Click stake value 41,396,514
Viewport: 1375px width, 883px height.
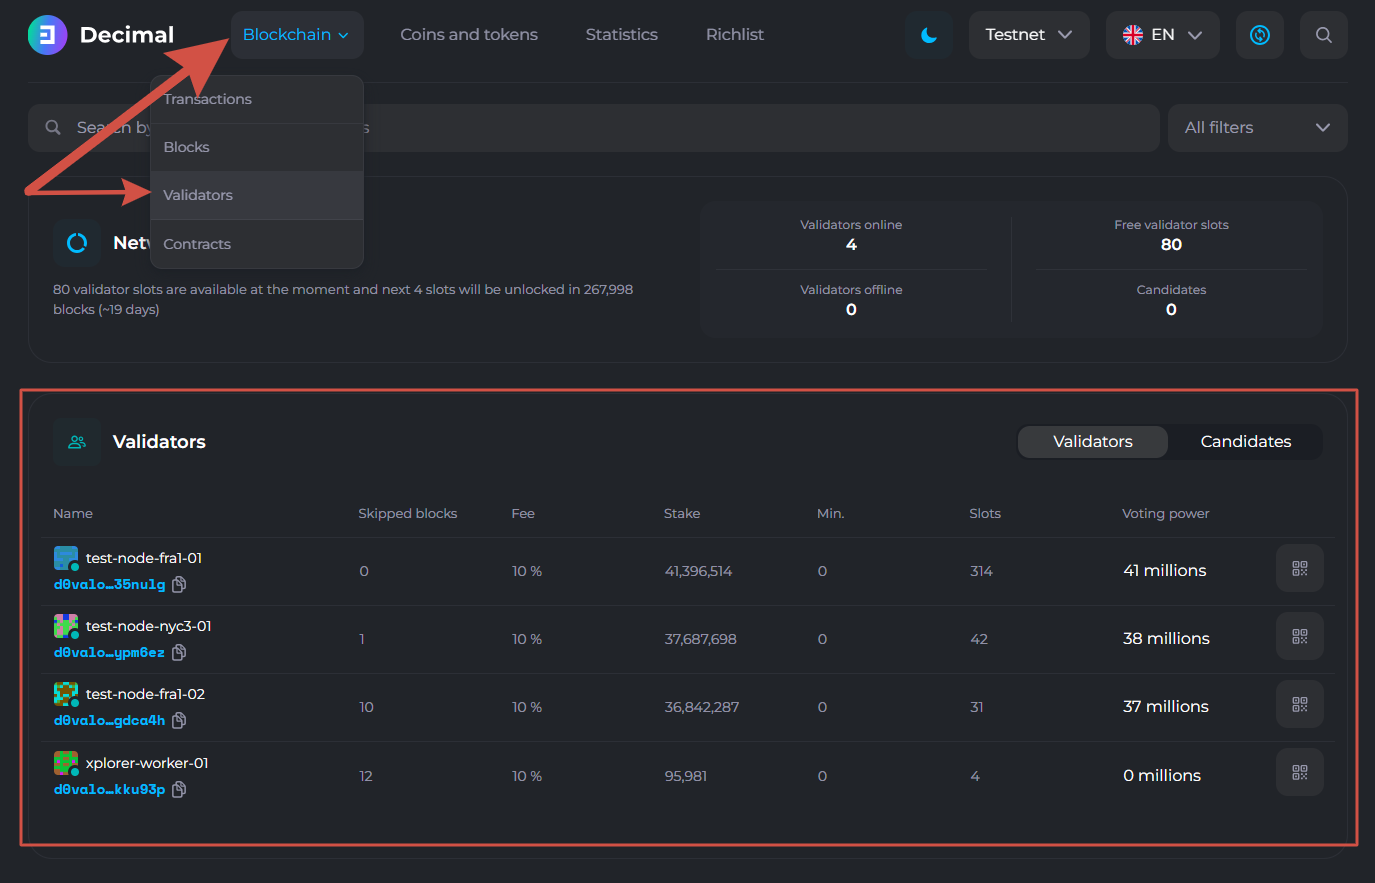pyautogui.click(x=698, y=571)
